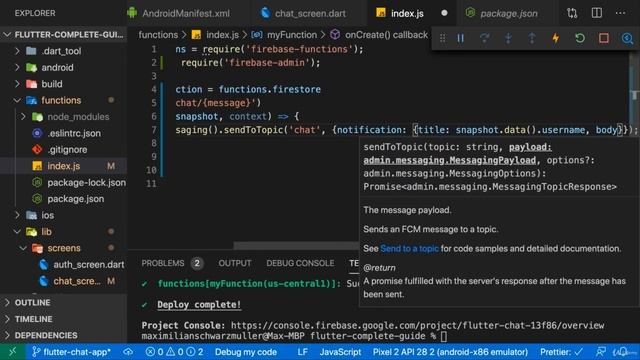Click the debug Step Into icon
Screen dimensions: 640x360
508,38
